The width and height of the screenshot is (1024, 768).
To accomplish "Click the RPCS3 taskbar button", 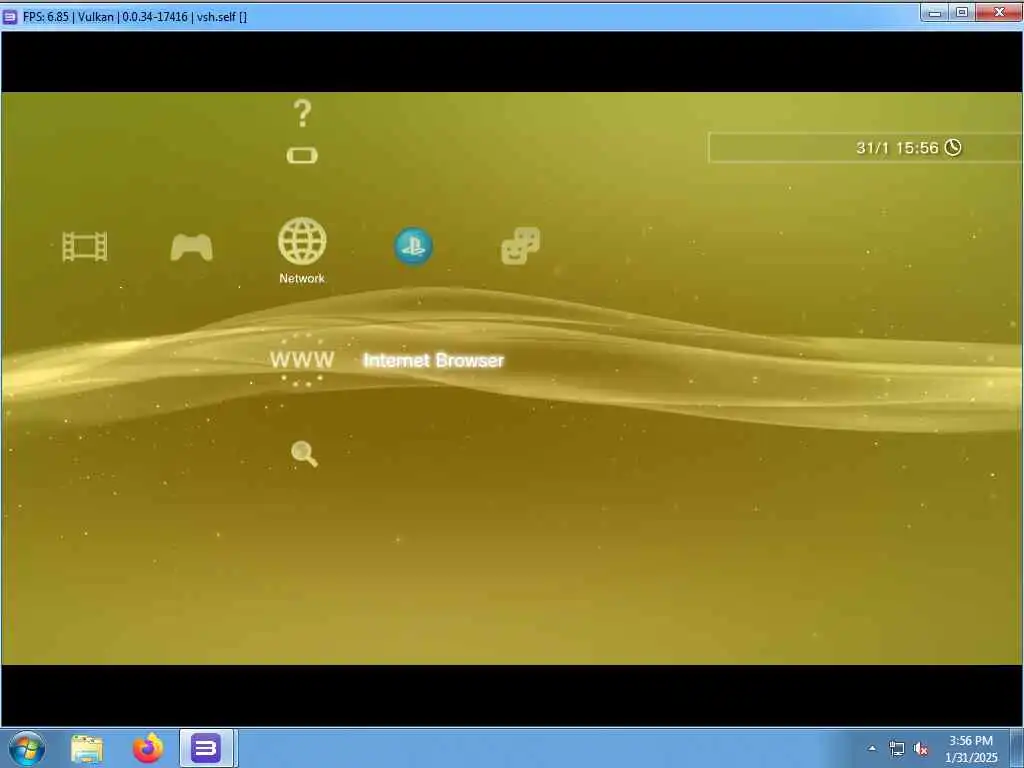I will [x=206, y=748].
